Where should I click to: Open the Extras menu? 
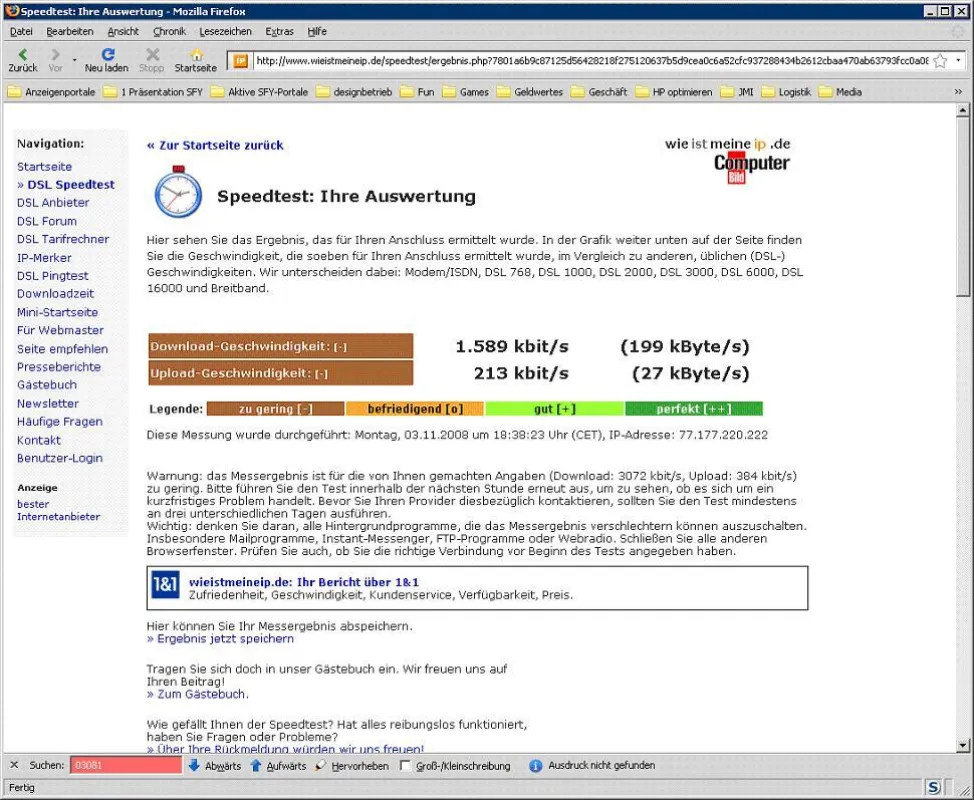280,31
